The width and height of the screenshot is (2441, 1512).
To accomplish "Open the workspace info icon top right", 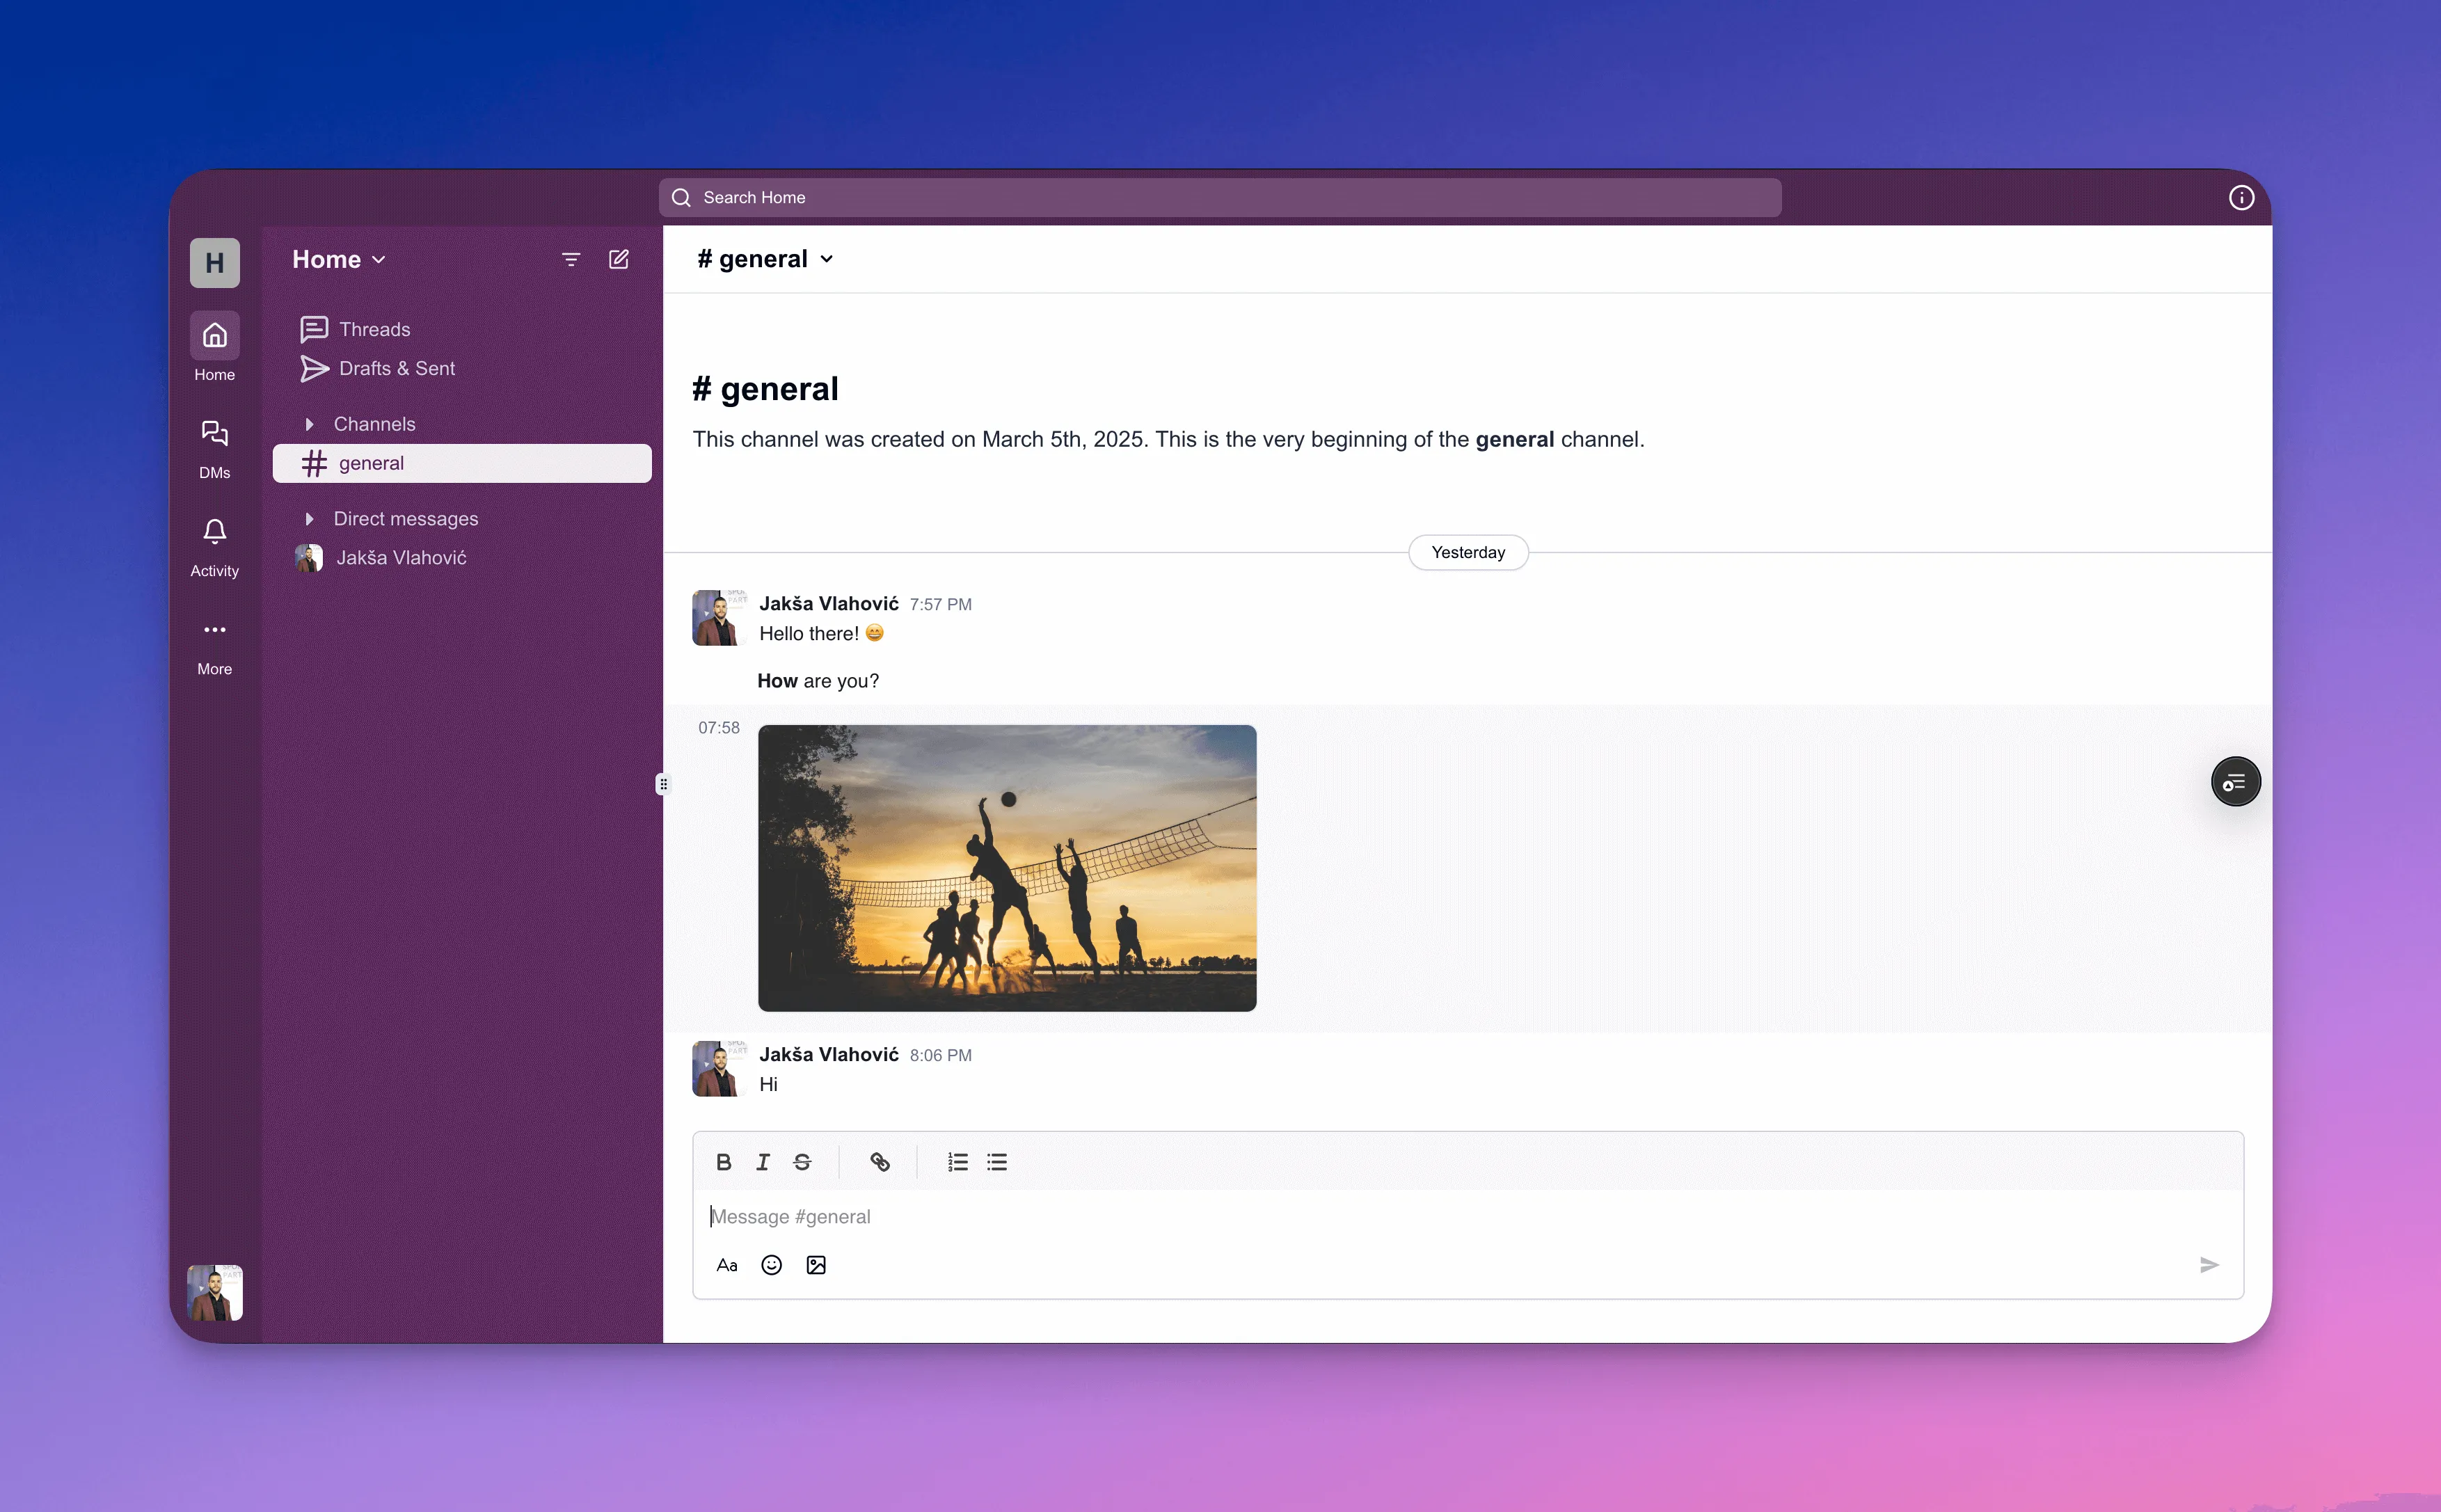I will (2241, 197).
